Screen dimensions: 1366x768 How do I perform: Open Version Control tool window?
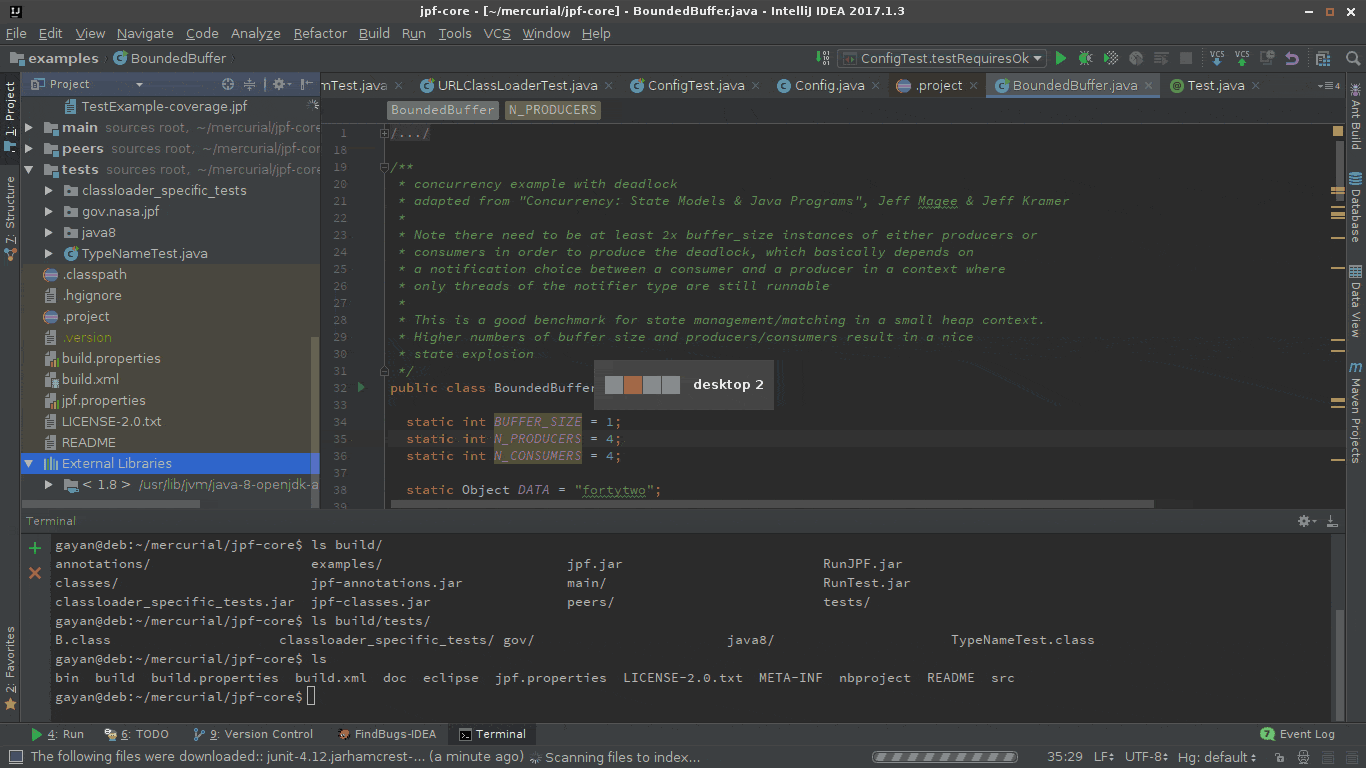coord(253,734)
